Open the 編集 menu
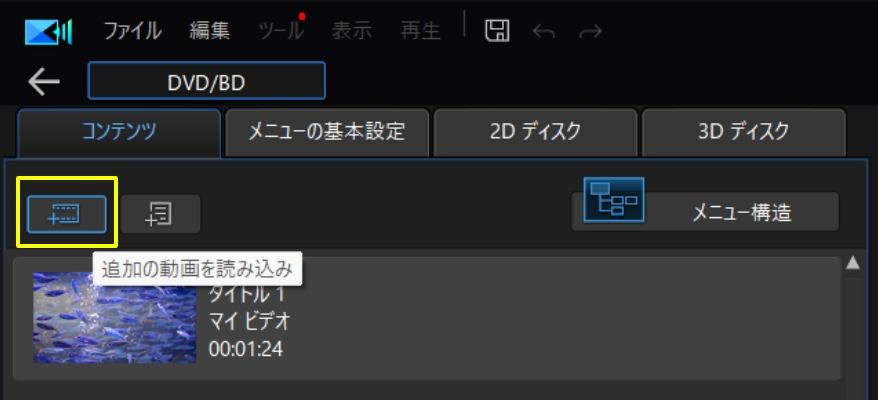Screen dimensions: 878x400 pos(209,31)
